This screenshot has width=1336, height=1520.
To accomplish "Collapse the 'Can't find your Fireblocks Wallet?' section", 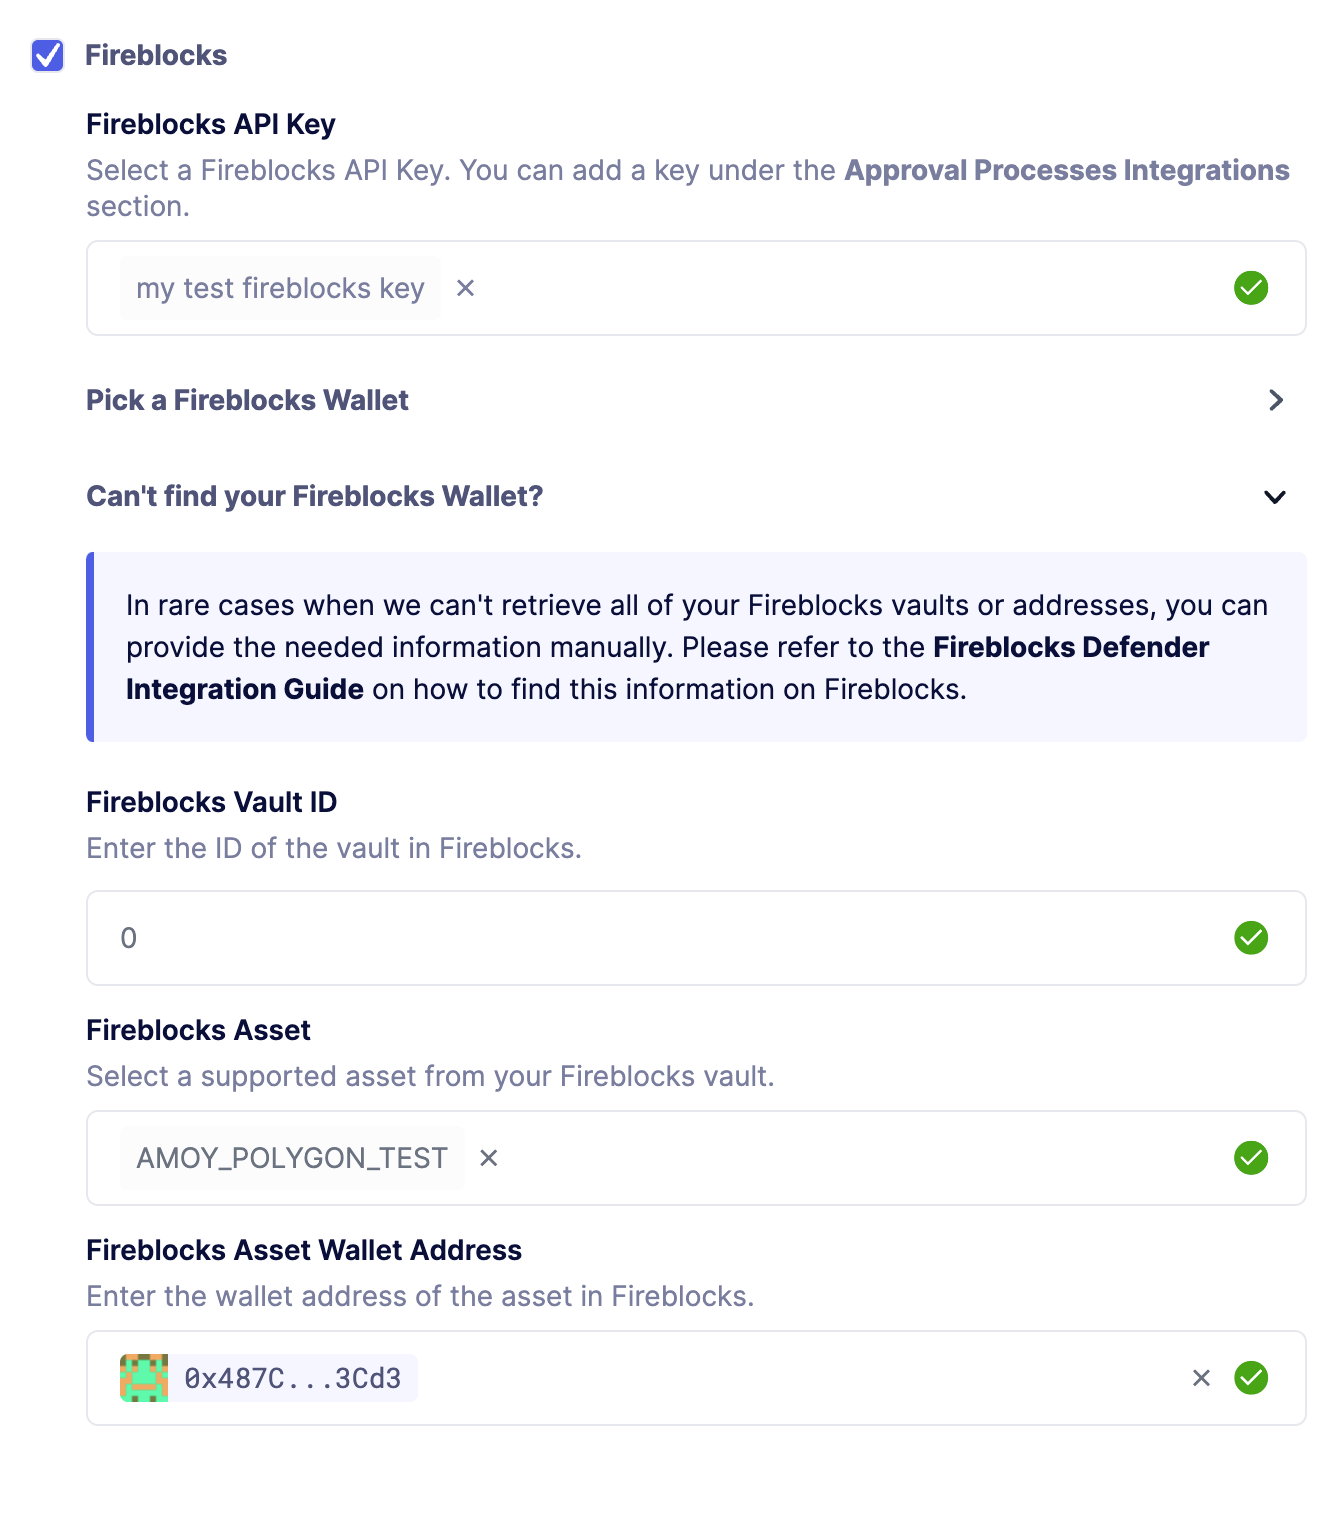I will pyautogui.click(x=1274, y=497).
